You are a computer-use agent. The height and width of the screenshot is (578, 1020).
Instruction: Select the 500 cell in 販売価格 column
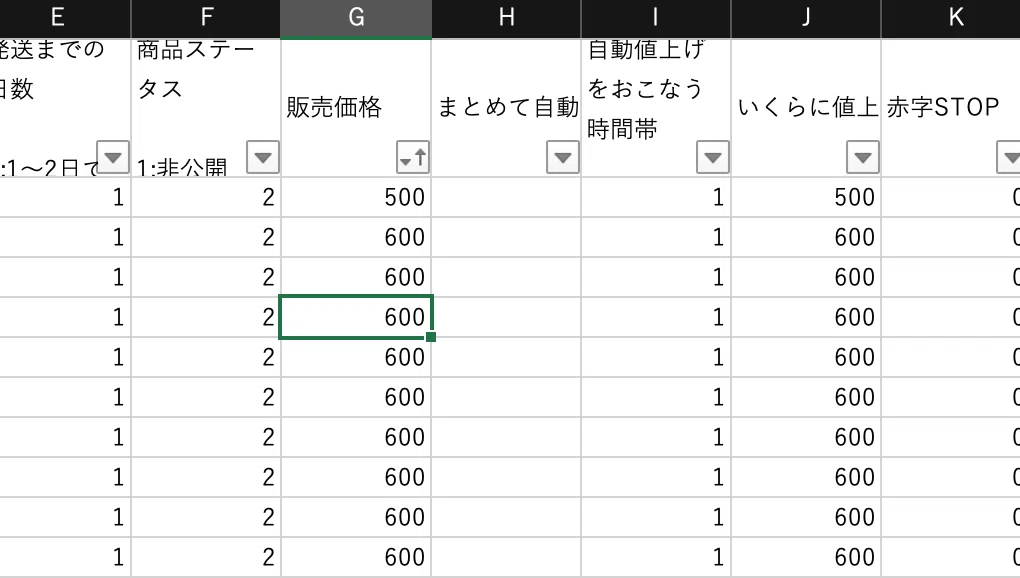click(x=356, y=197)
